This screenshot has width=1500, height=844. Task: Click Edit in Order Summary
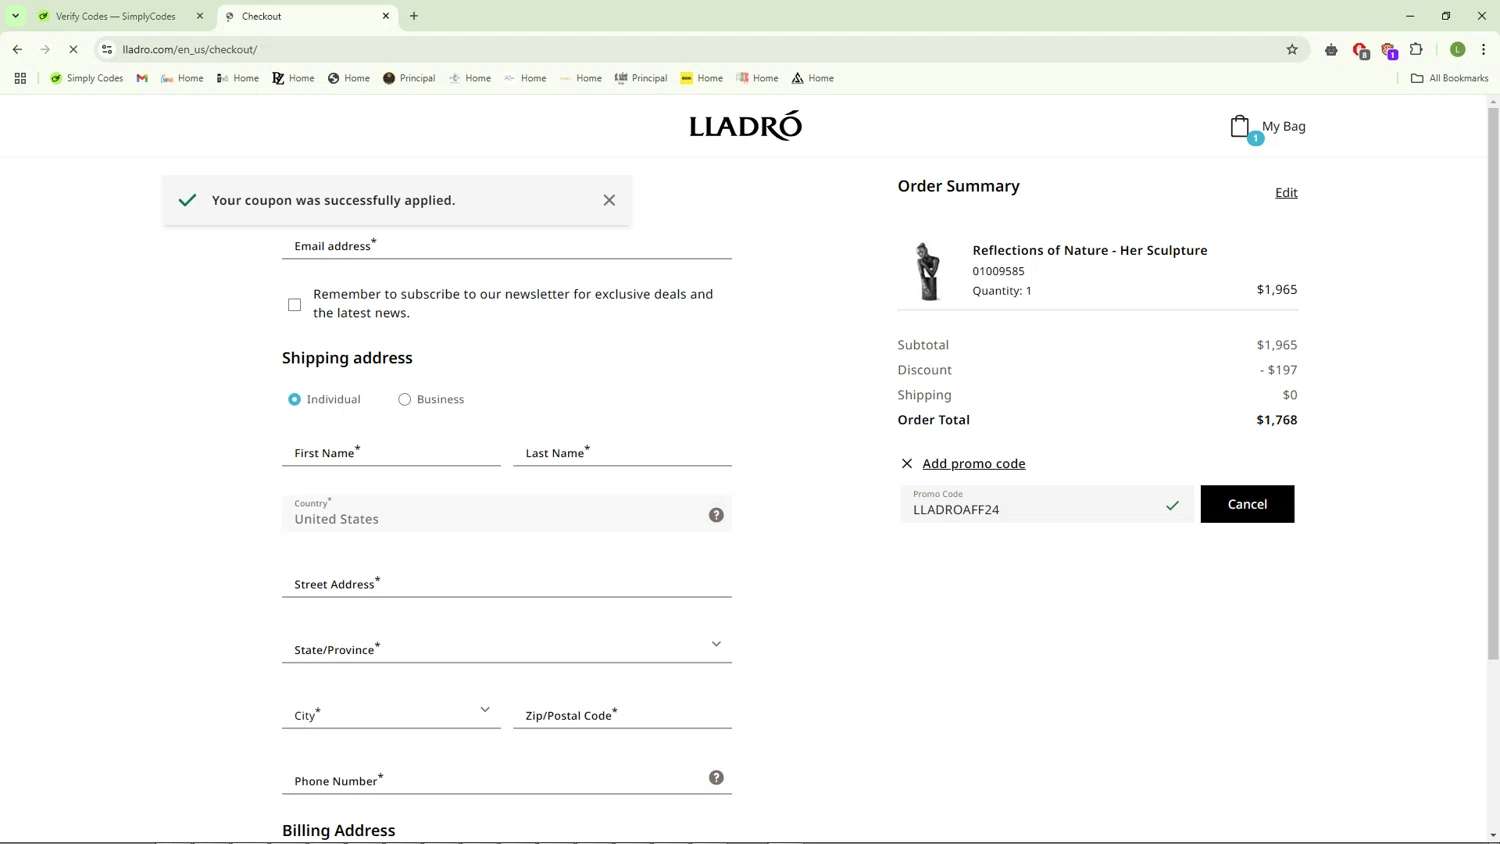[x=1286, y=193]
